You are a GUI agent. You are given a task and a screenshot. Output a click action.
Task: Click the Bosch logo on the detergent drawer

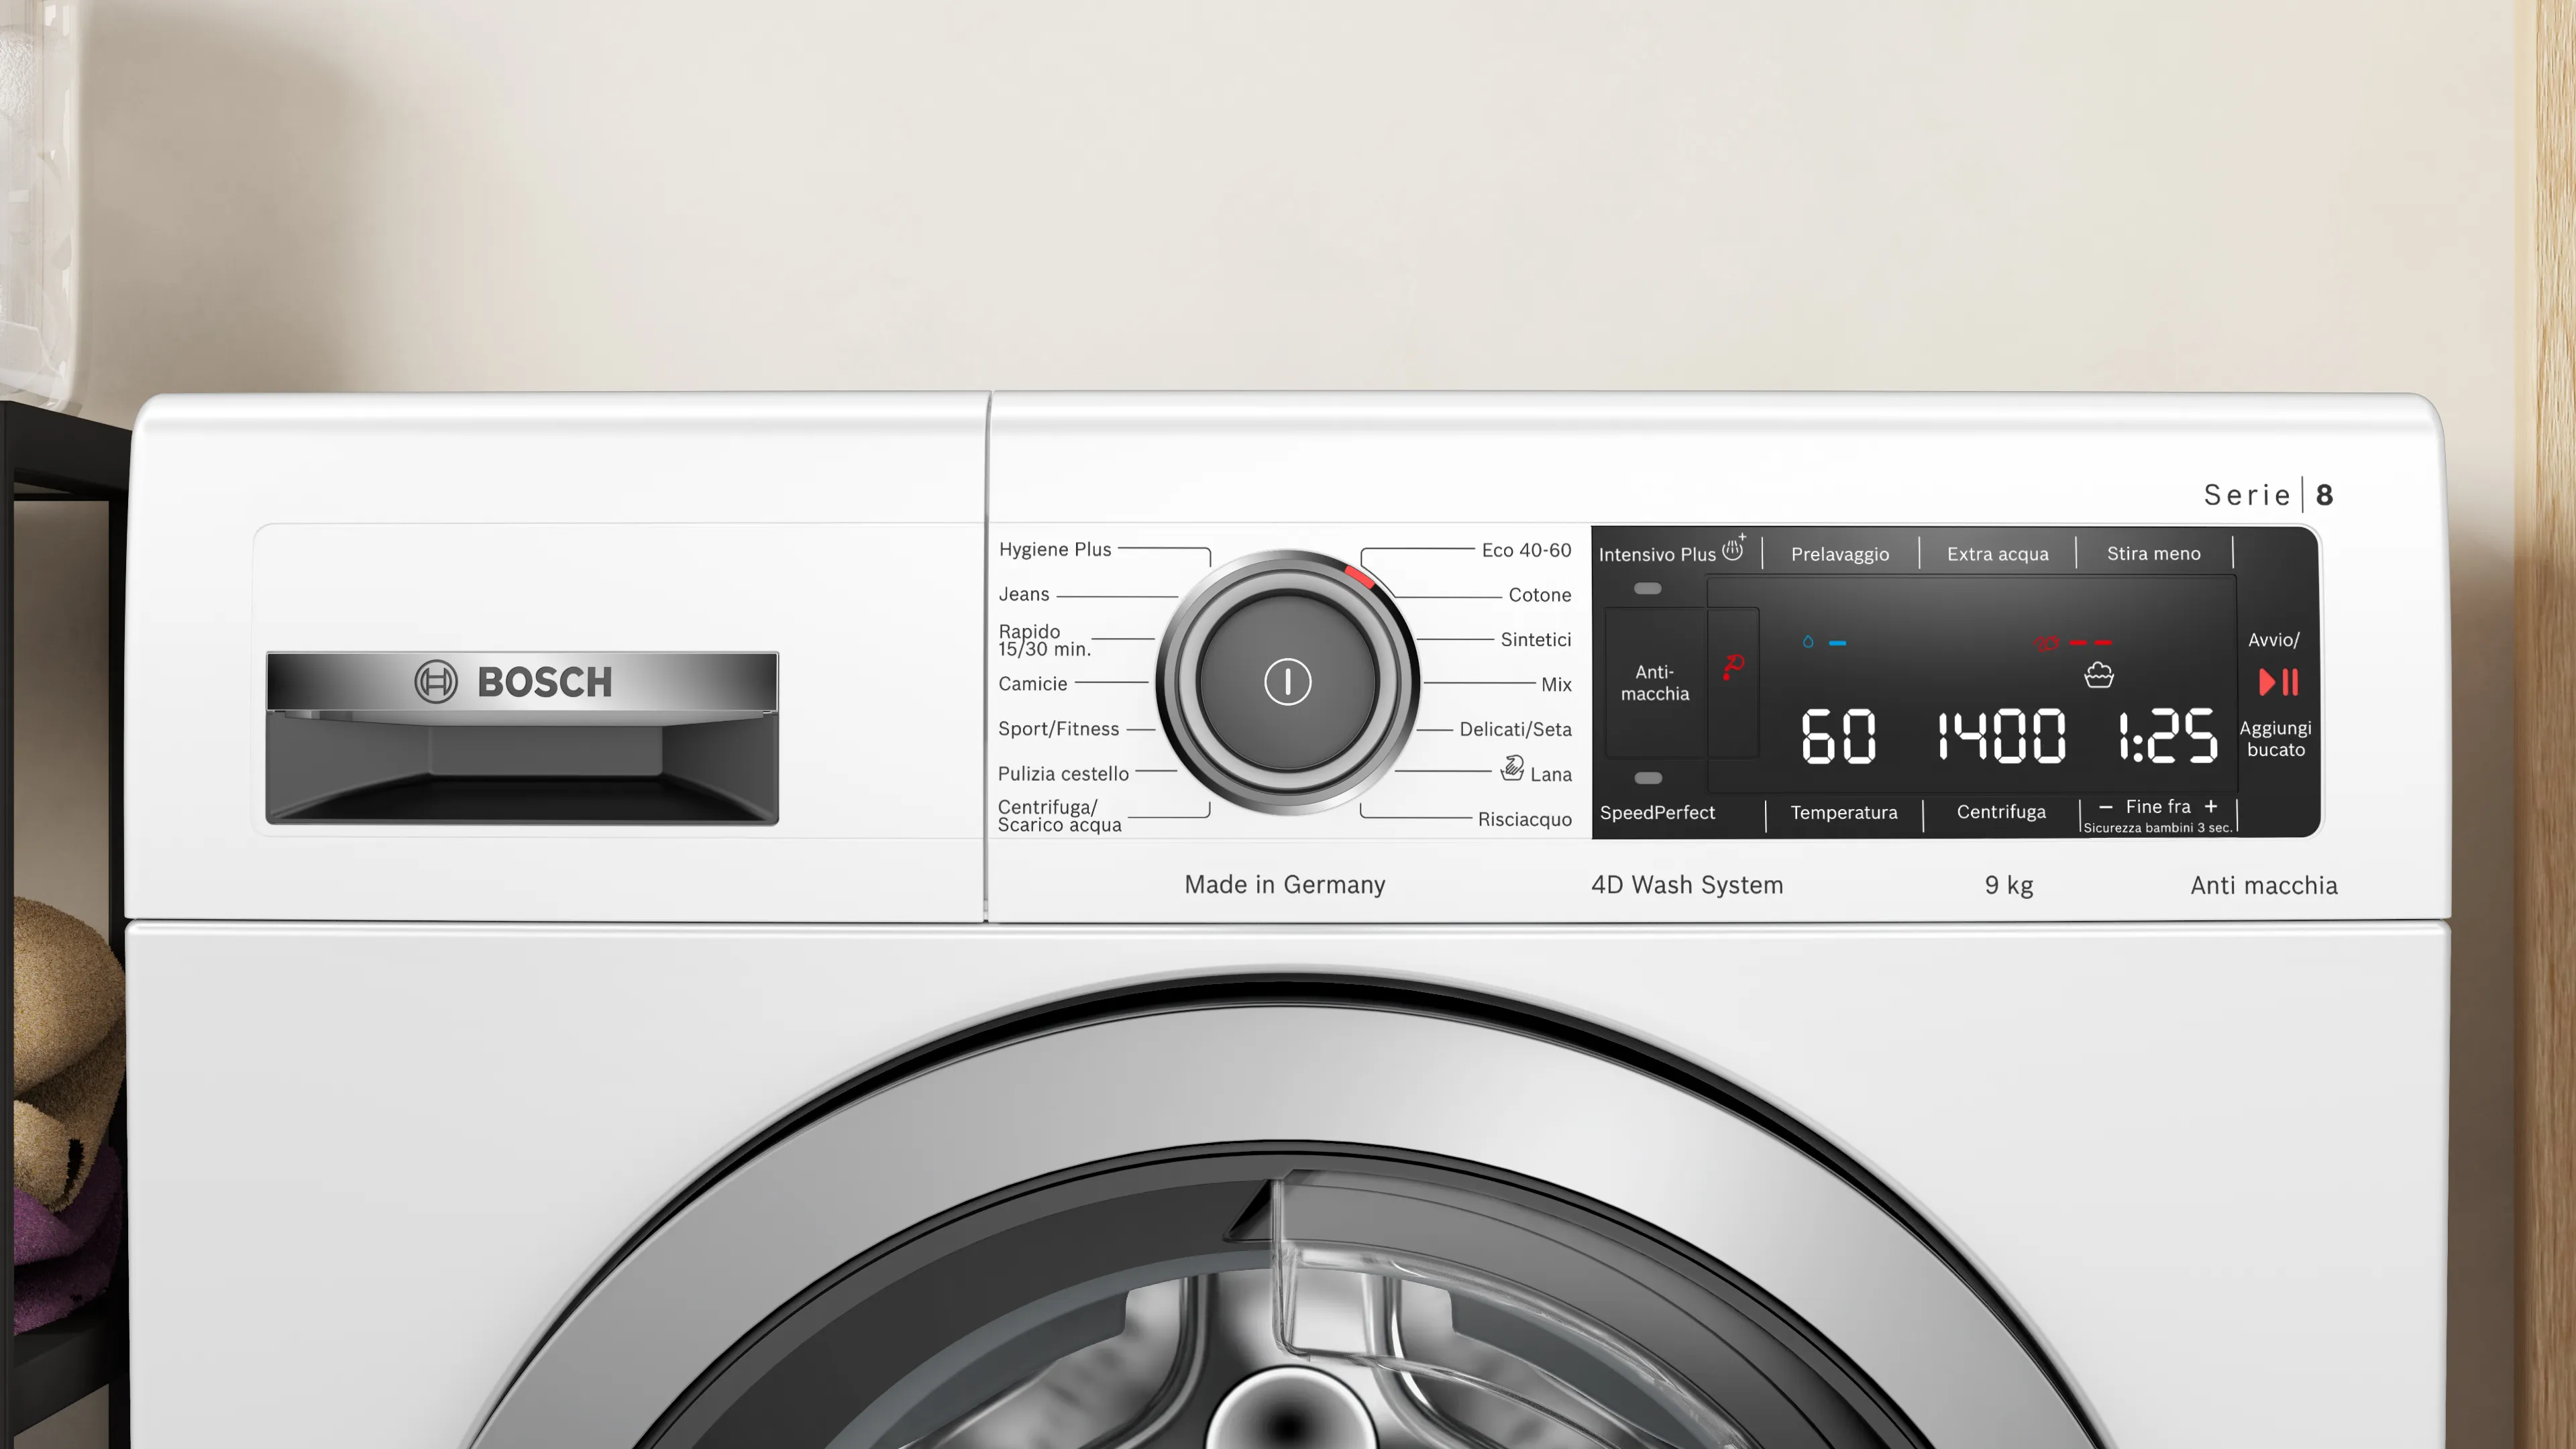coord(514,682)
